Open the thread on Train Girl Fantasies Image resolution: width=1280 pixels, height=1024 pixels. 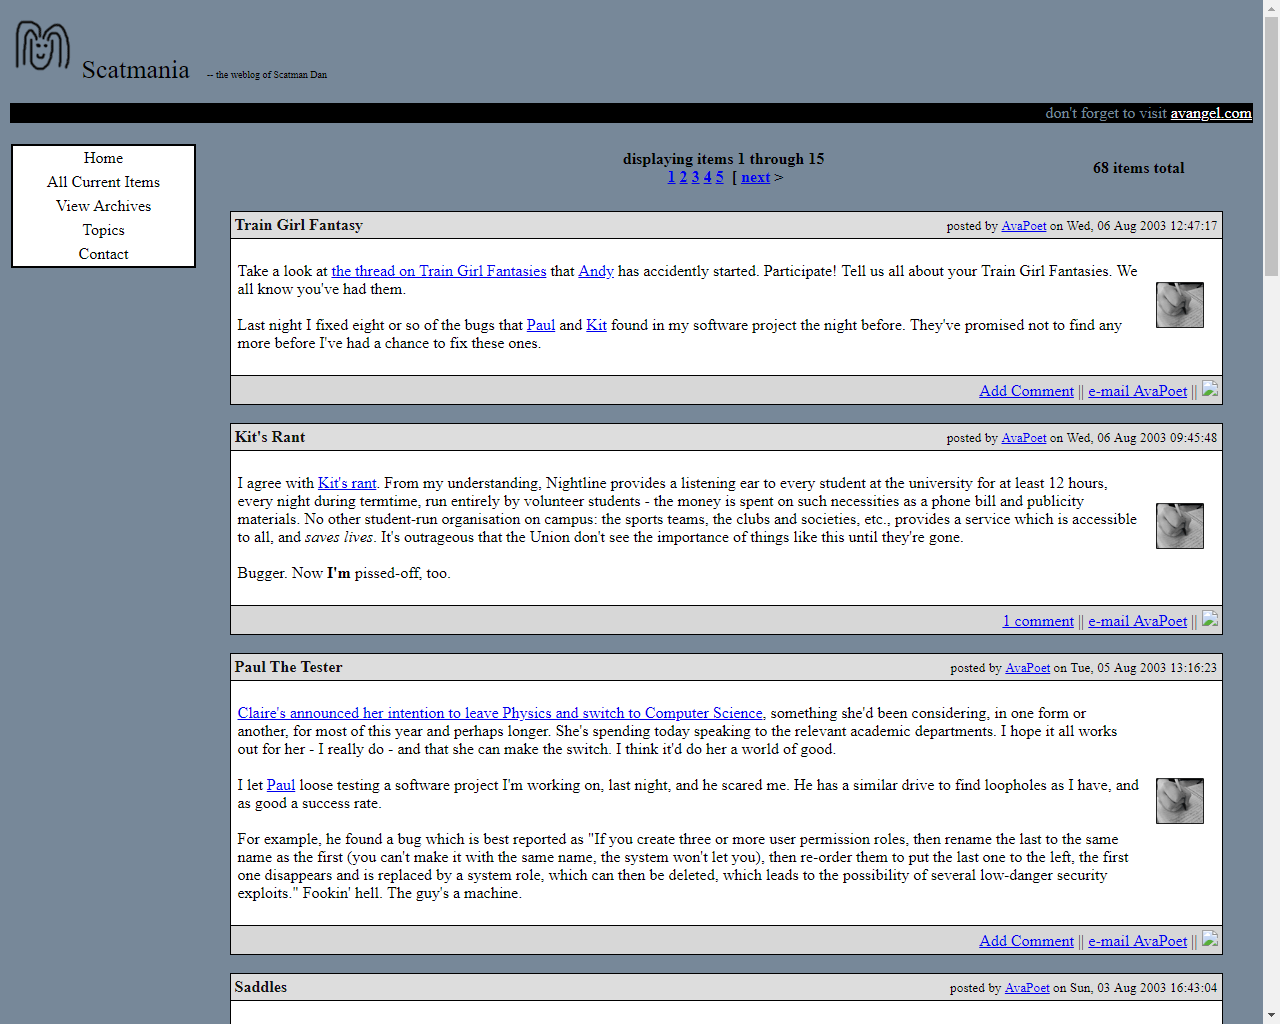pyautogui.click(x=438, y=271)
